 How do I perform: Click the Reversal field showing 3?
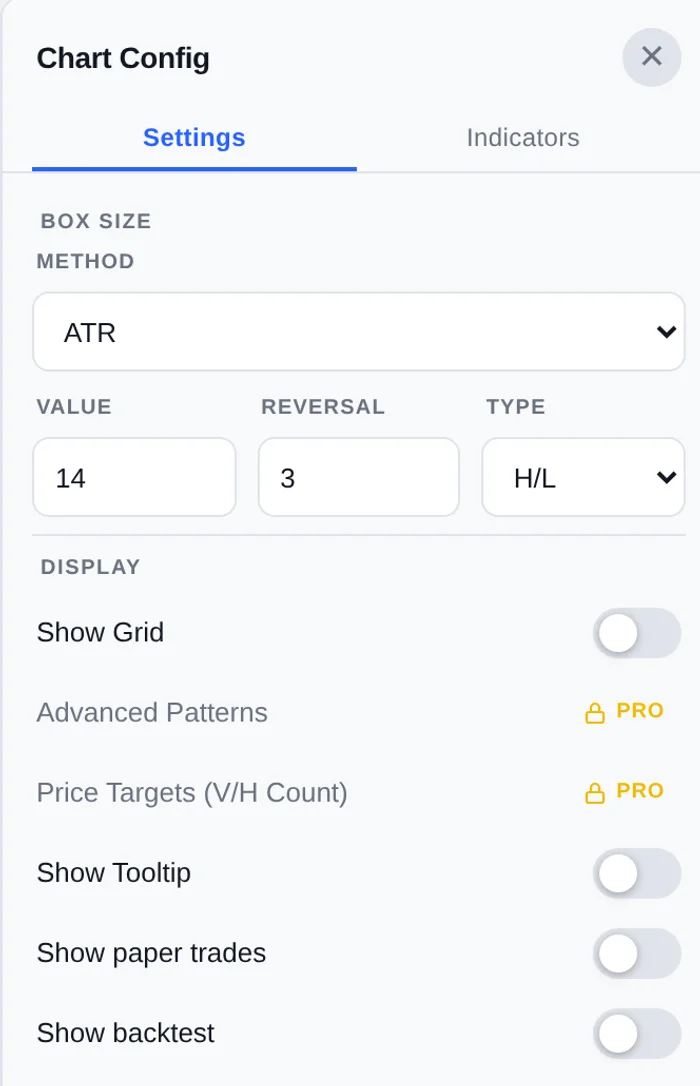359,477
